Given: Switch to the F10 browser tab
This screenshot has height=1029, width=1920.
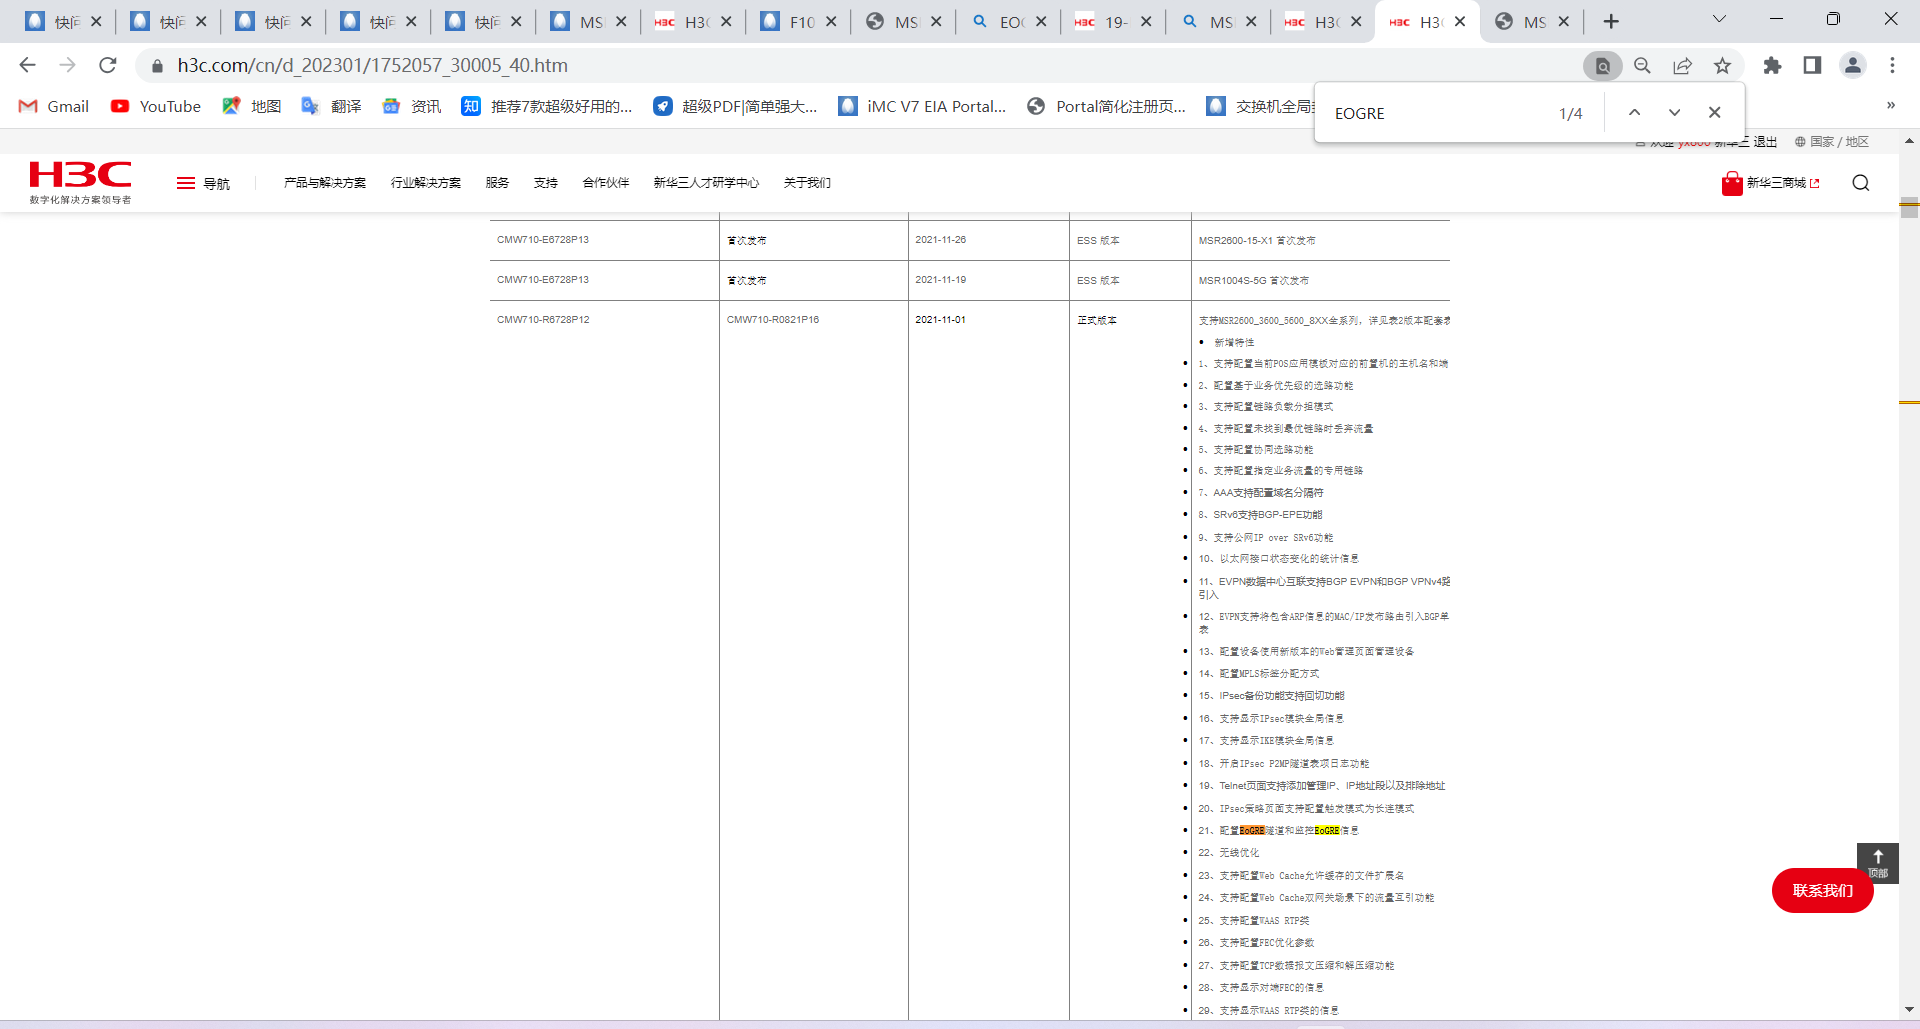Looking at the screenshot, I should [x=798, y=21].
